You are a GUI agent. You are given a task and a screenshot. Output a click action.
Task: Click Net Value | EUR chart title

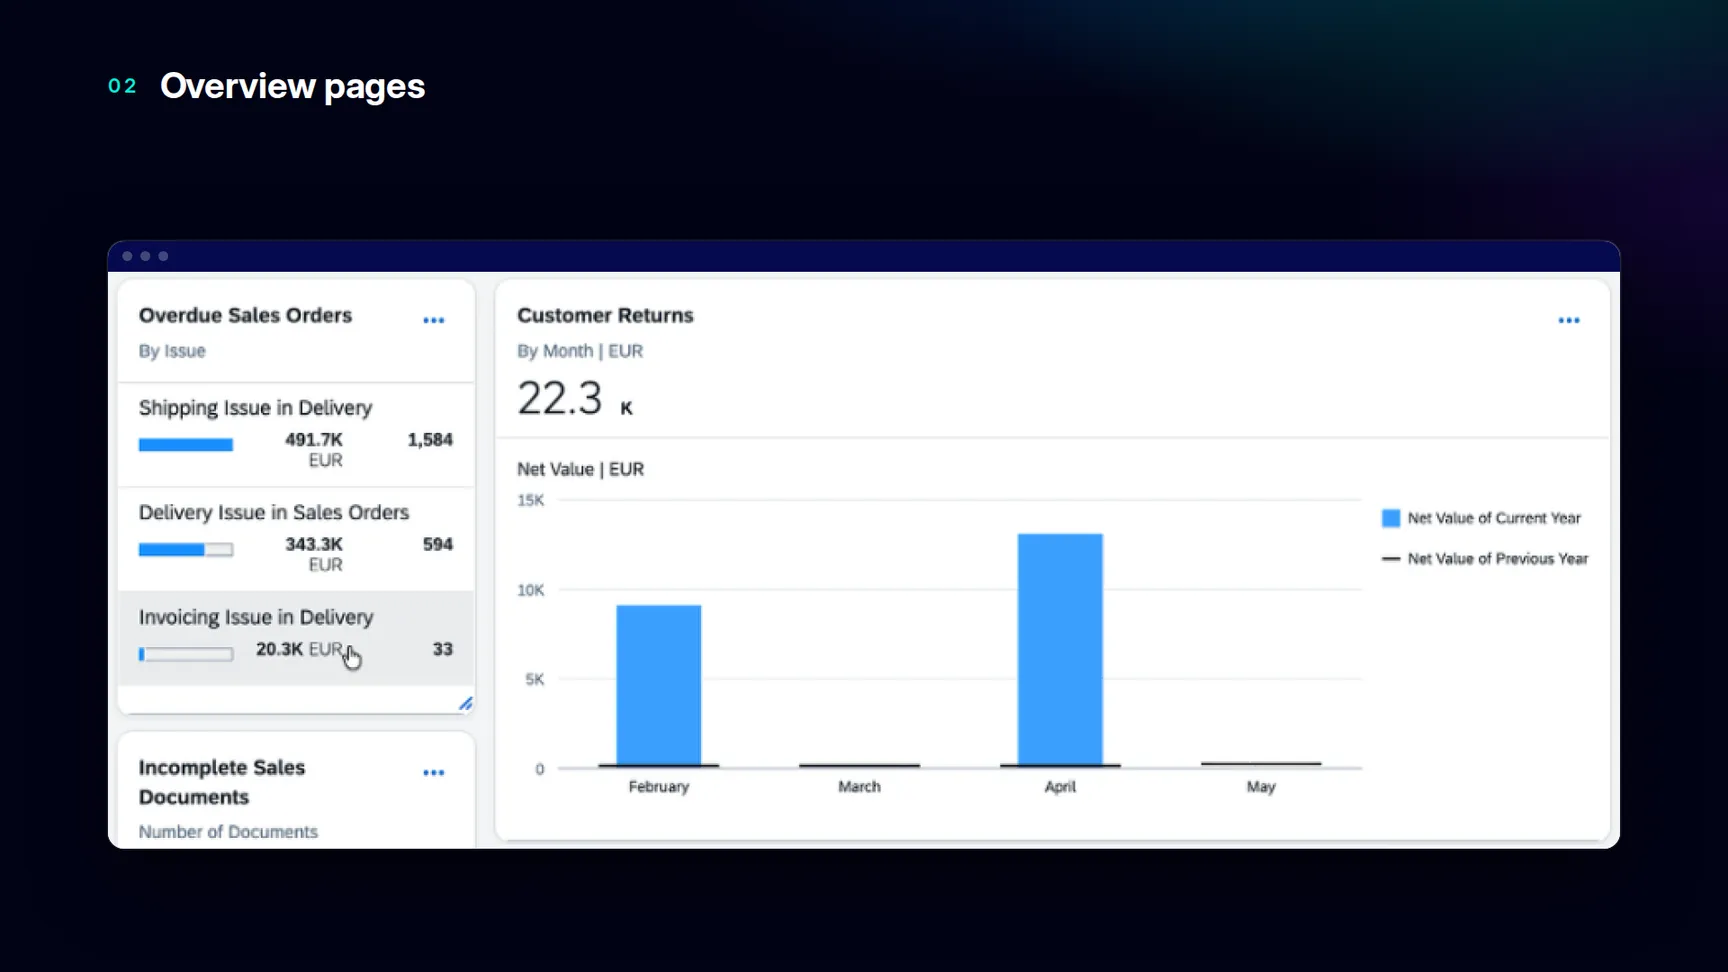point(580,469)
